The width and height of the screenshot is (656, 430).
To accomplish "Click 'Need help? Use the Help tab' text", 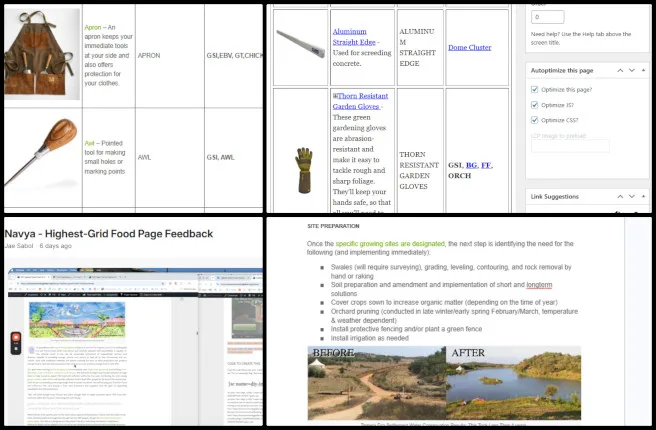I will click(x=581, y=38).
